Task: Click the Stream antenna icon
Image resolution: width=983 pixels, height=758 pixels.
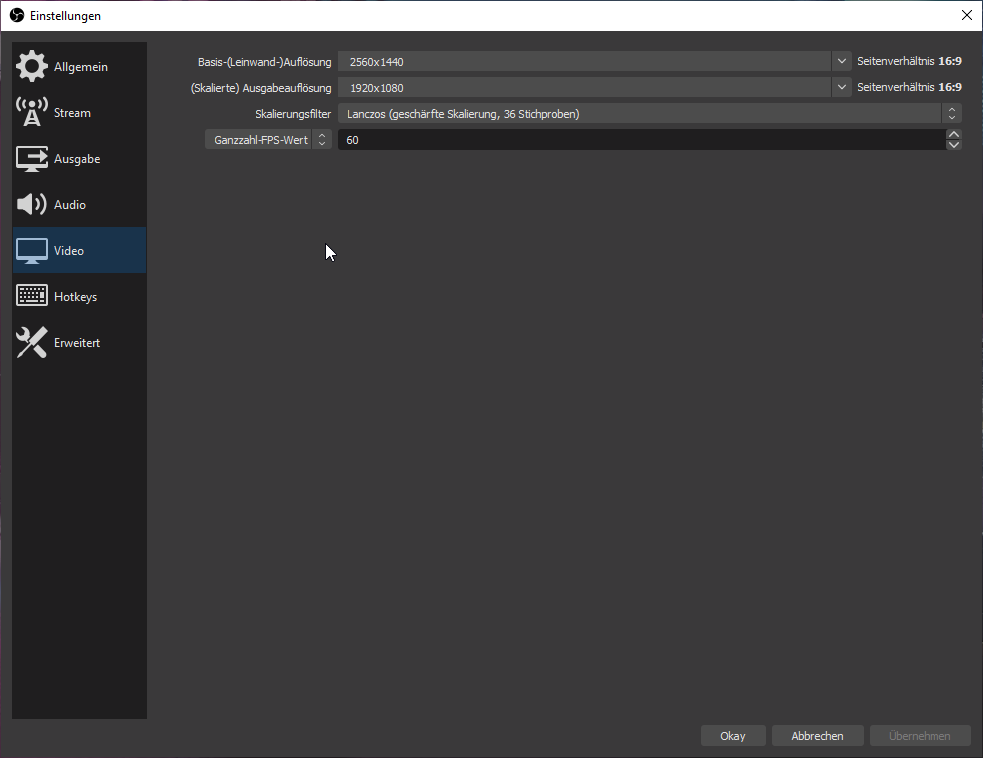Action: [x=31, y=112]
